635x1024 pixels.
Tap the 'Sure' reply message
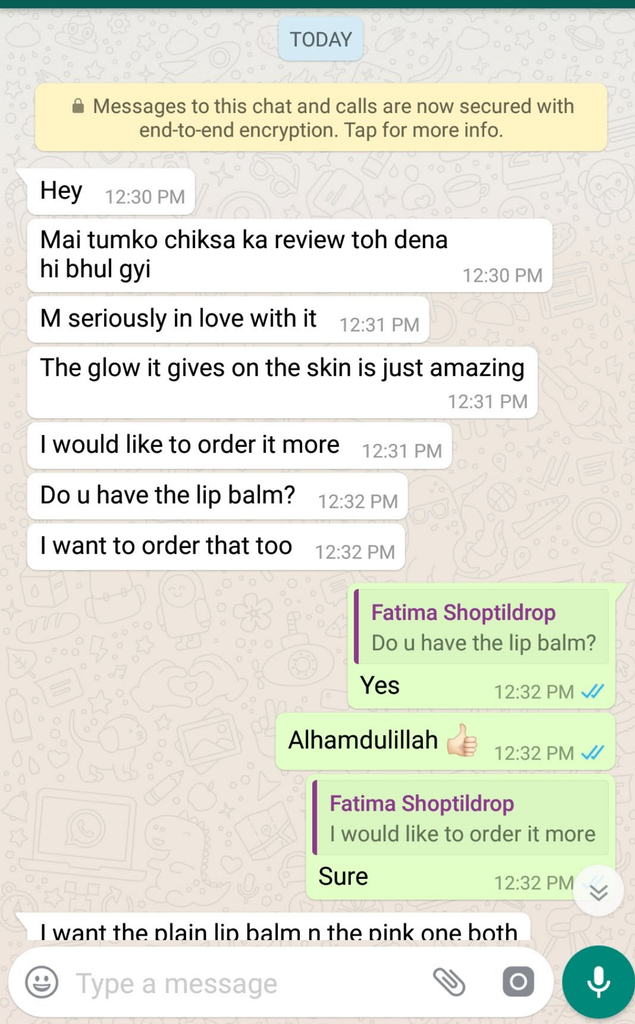461,837
